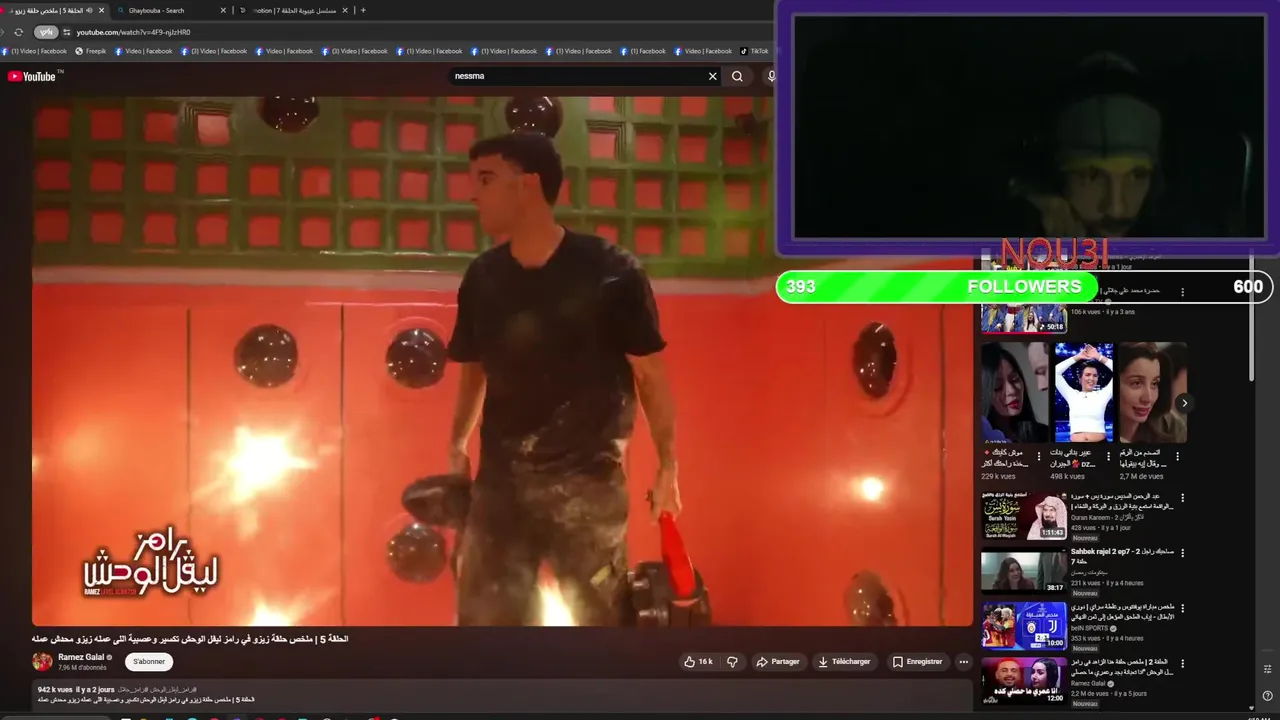The width and height of the screenshot is (1280, 720).
Task: Open the beIN SPORTS match summary thumbnail
Action: 1024,627
